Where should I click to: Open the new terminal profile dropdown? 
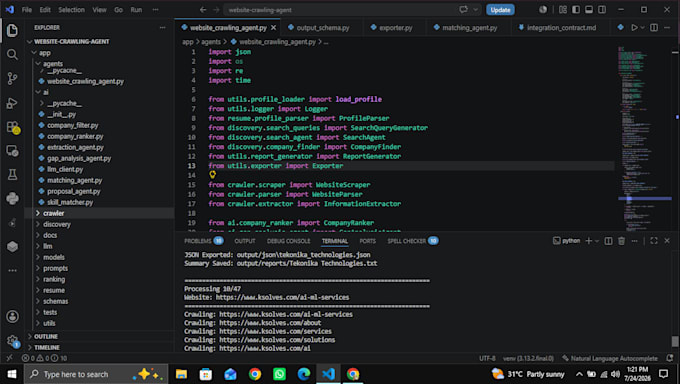(x=597, y=241)
